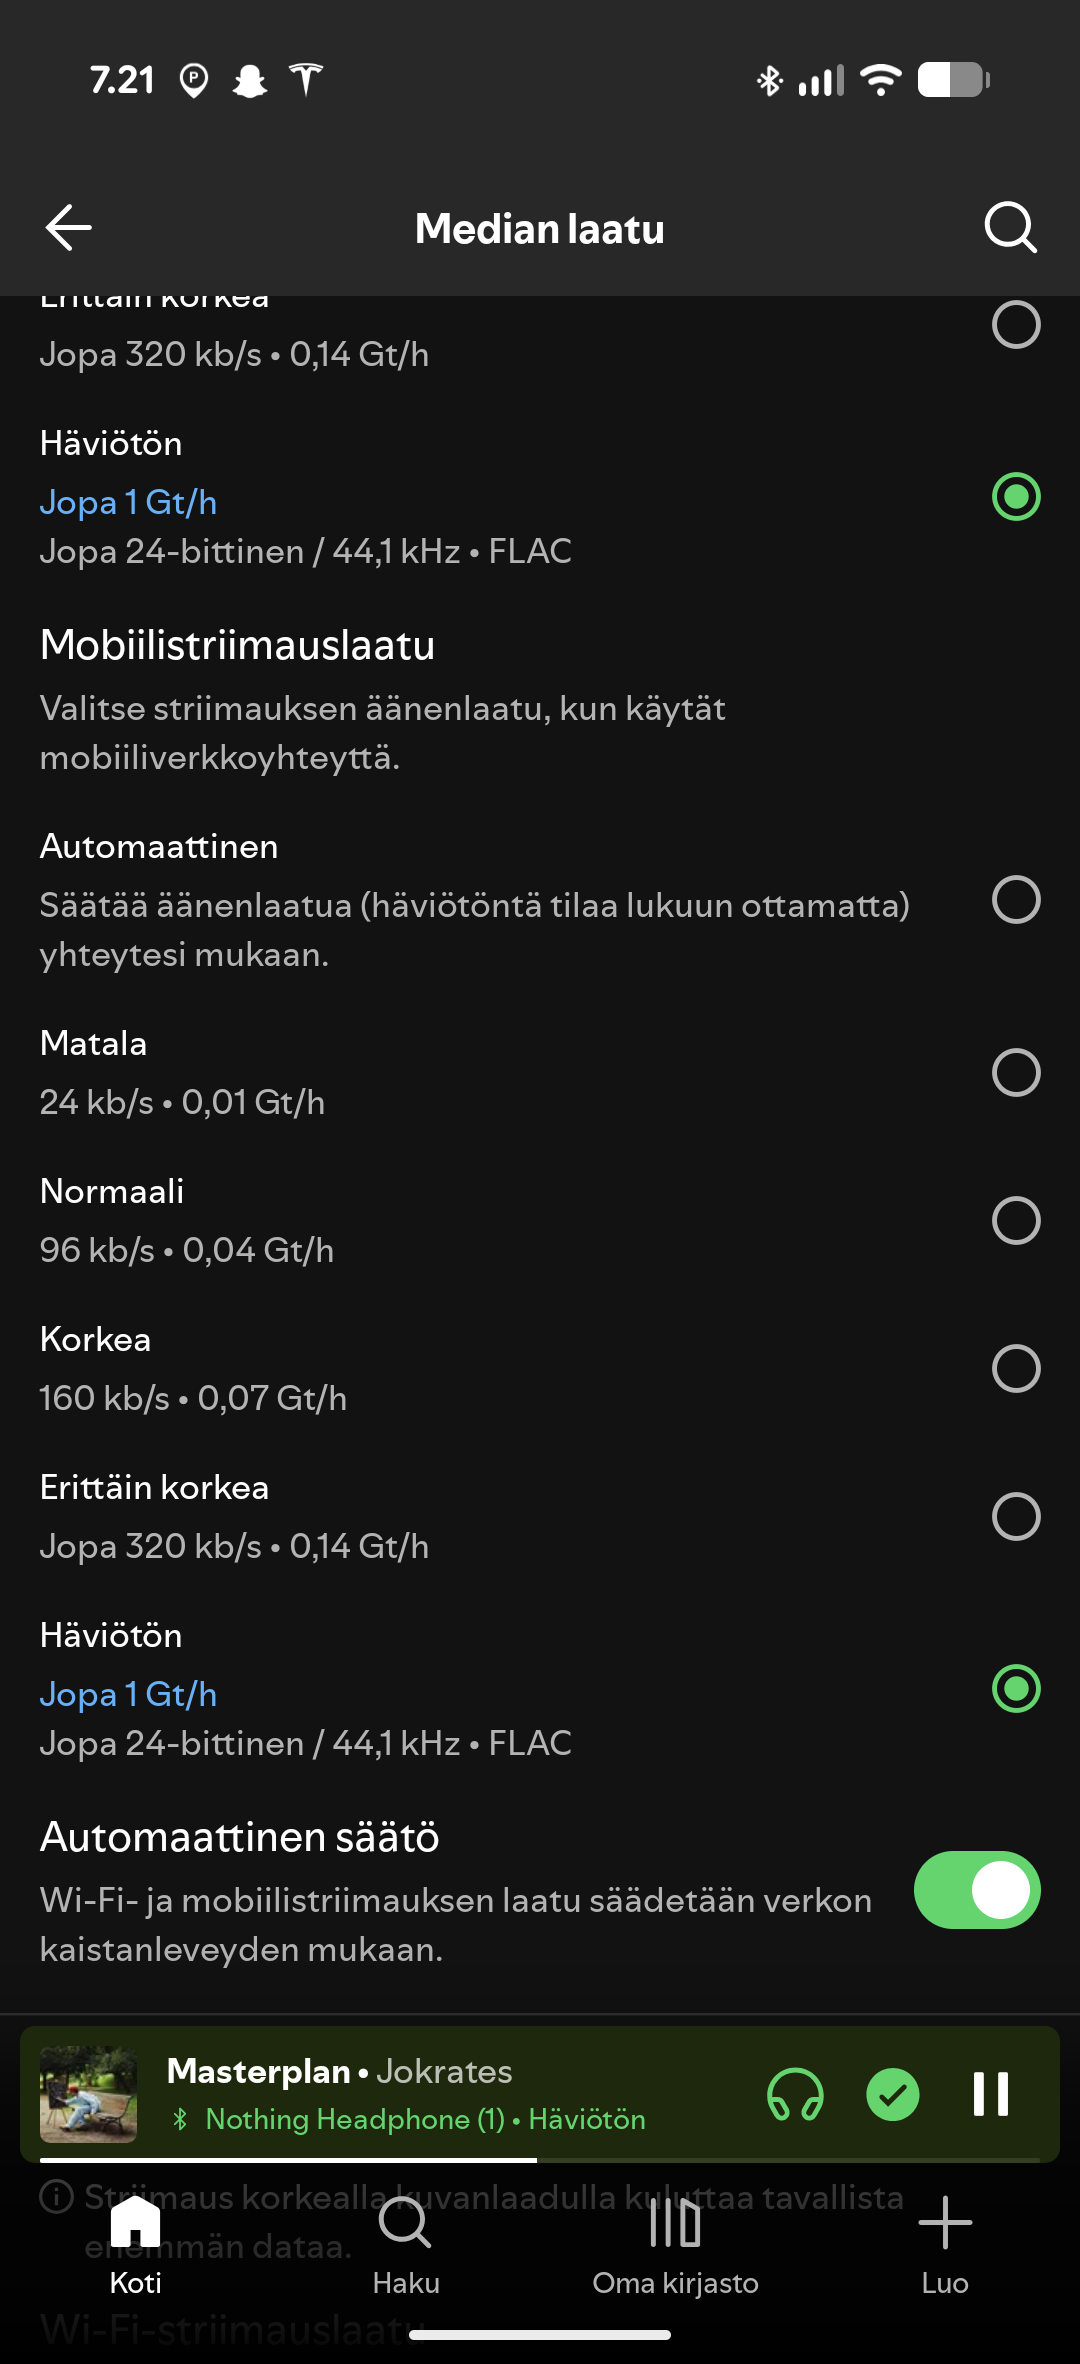Disable the Automaattinen säätö toggle
Screen dimensions: 1080x2364
pos(977,1890)
